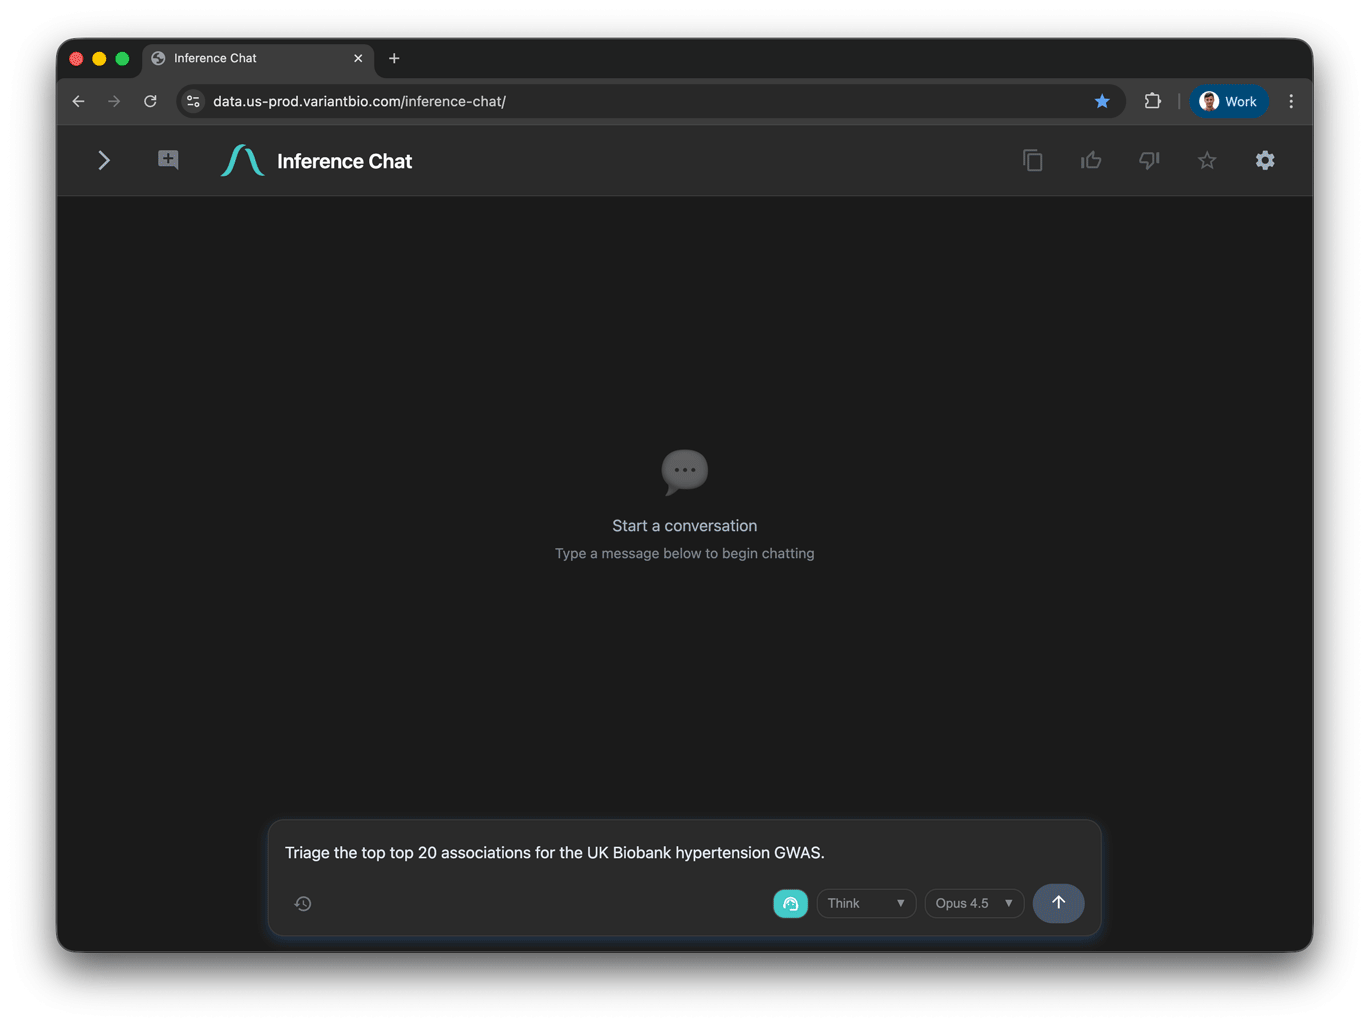This screenshot has width=1369, height=1026.
Task: Navigate back using the browser arrow
Action: pyautogui.click(x=78, y=101)
